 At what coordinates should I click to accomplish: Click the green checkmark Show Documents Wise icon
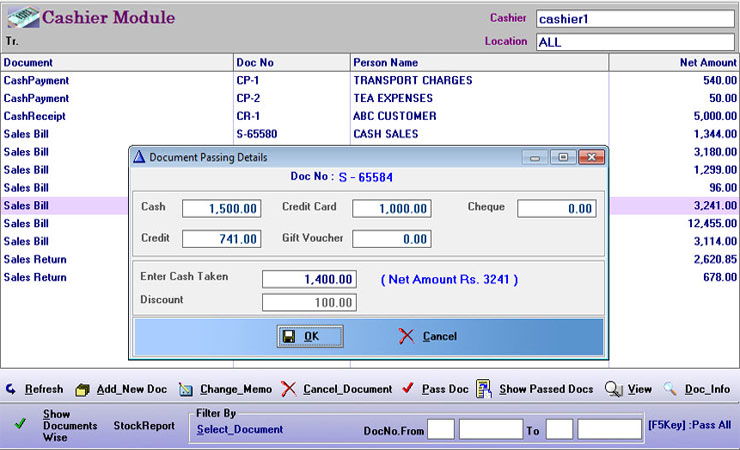tap(20, 424)
